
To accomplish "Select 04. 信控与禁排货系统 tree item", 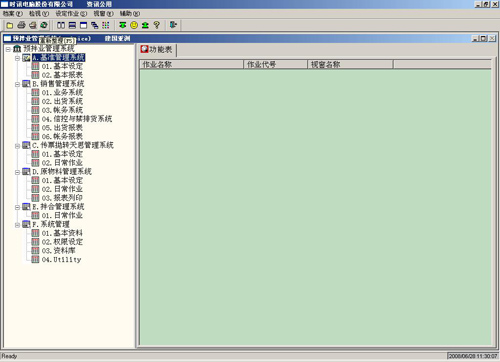I will click(x=77, y=119).
